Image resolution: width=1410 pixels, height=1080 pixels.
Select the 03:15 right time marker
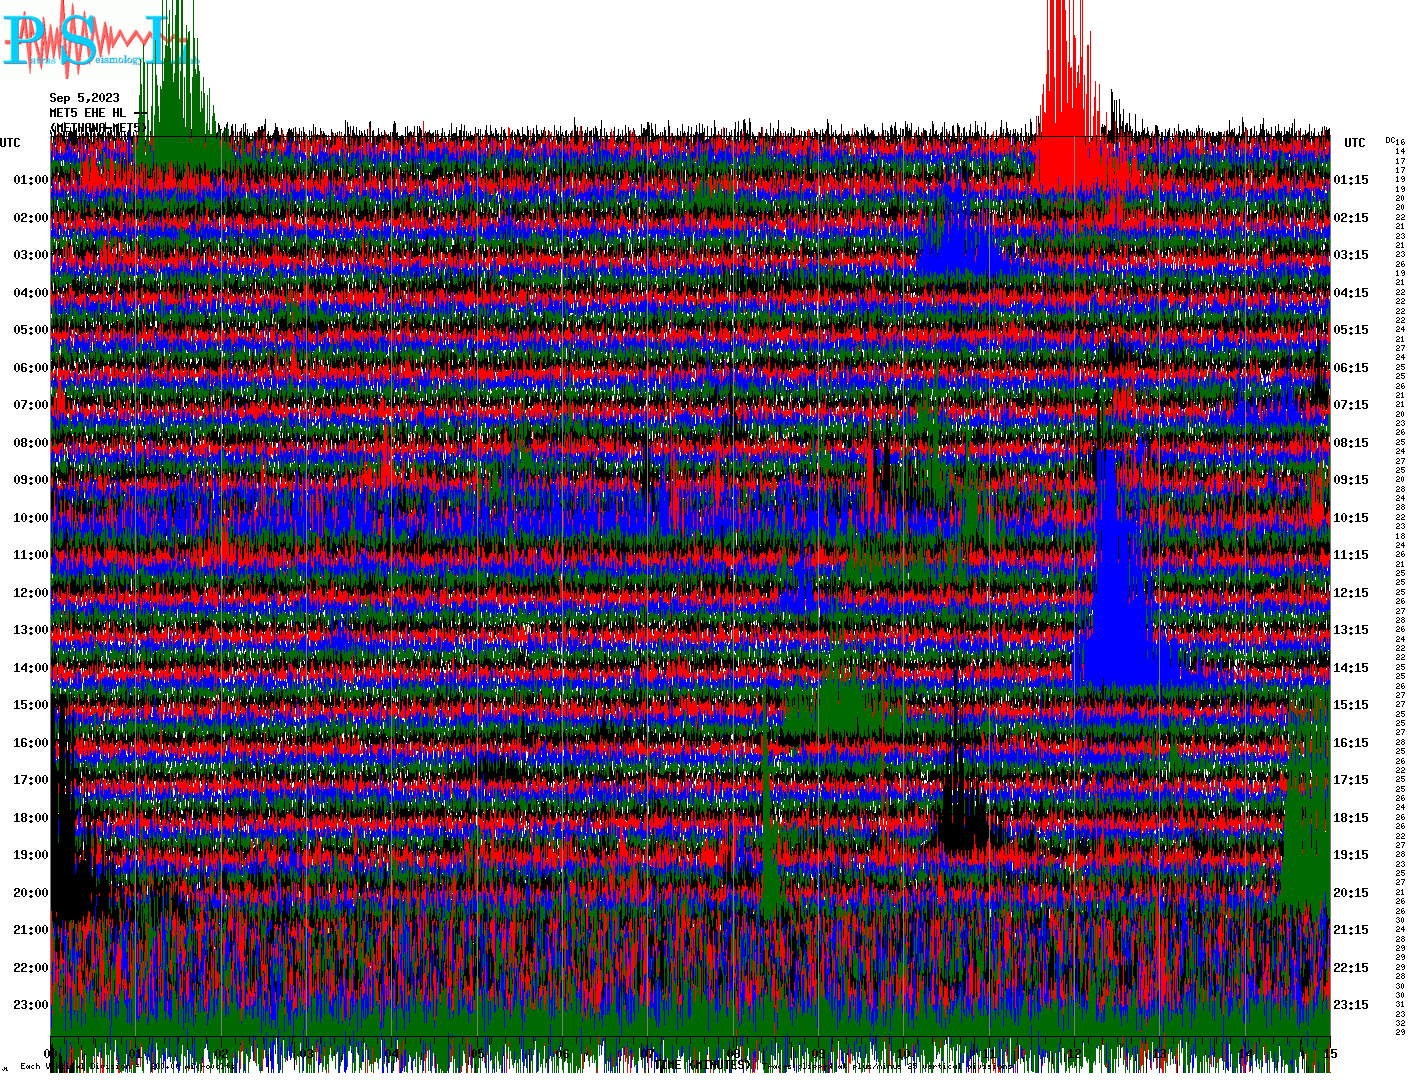click(x=1351, y=255)
